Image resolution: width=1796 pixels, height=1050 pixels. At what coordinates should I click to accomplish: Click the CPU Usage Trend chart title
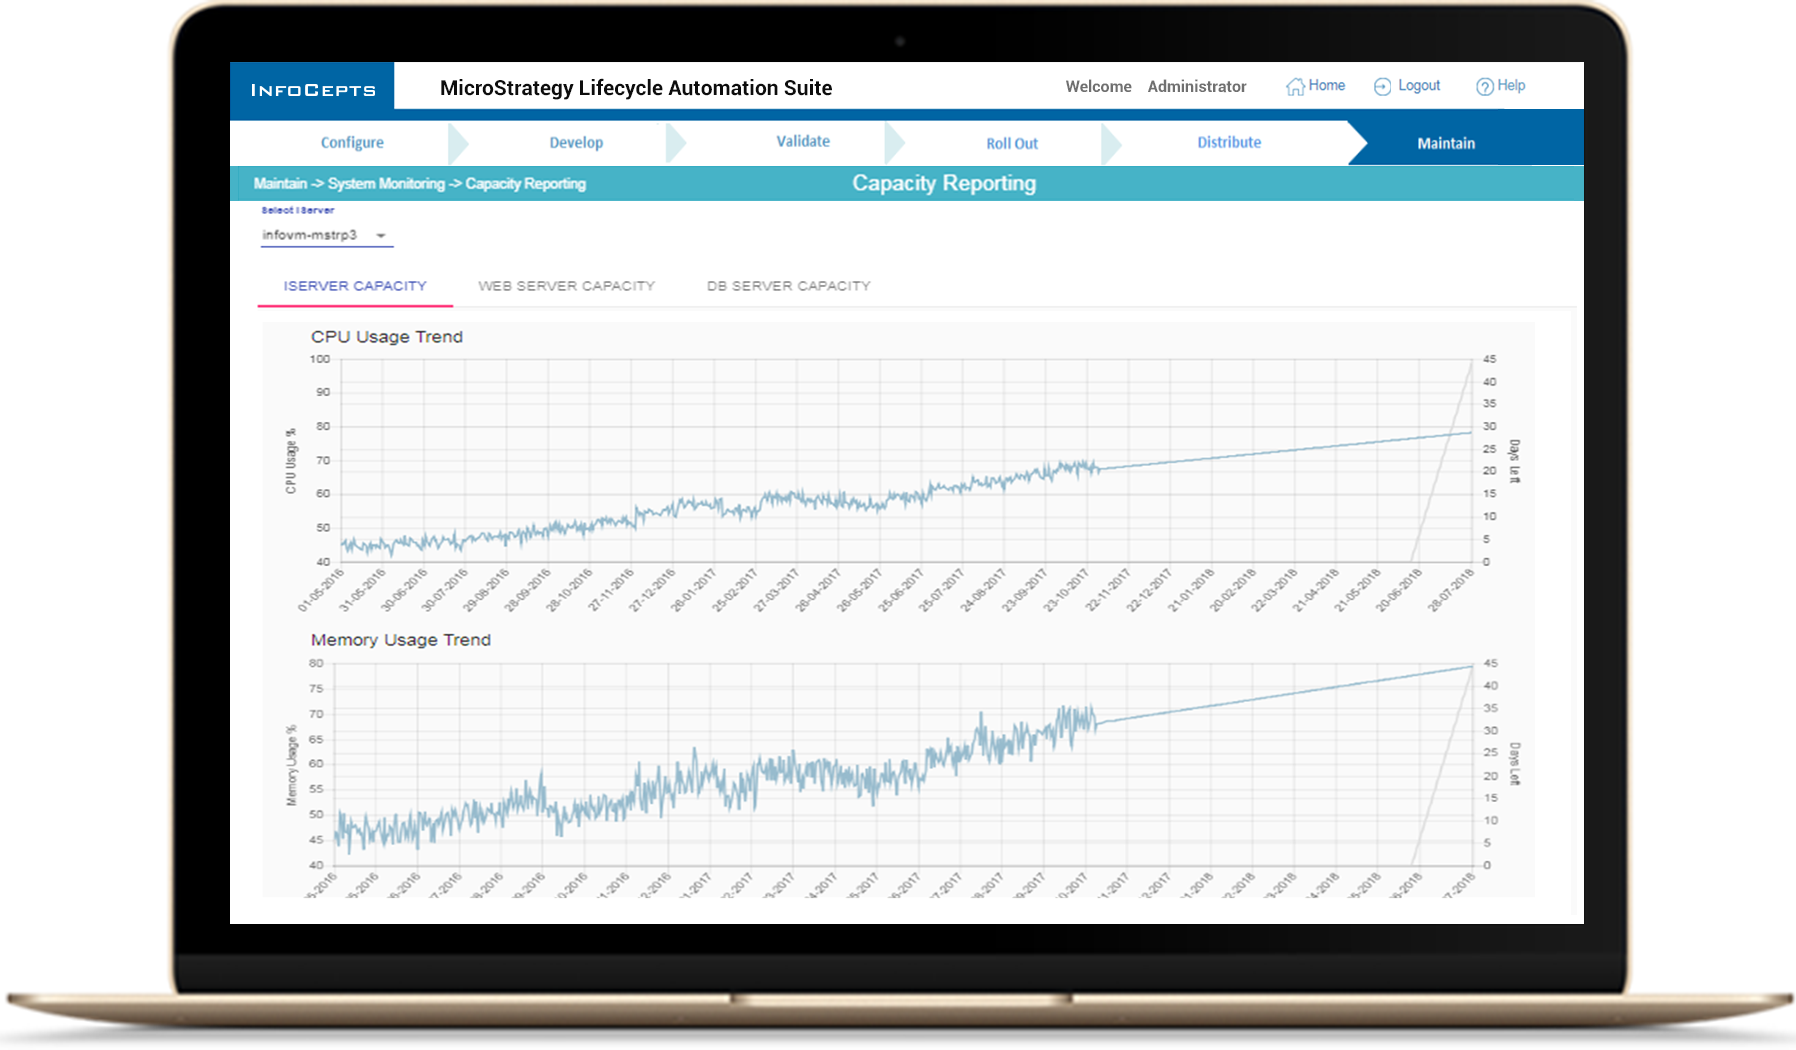tap(387, 337)
